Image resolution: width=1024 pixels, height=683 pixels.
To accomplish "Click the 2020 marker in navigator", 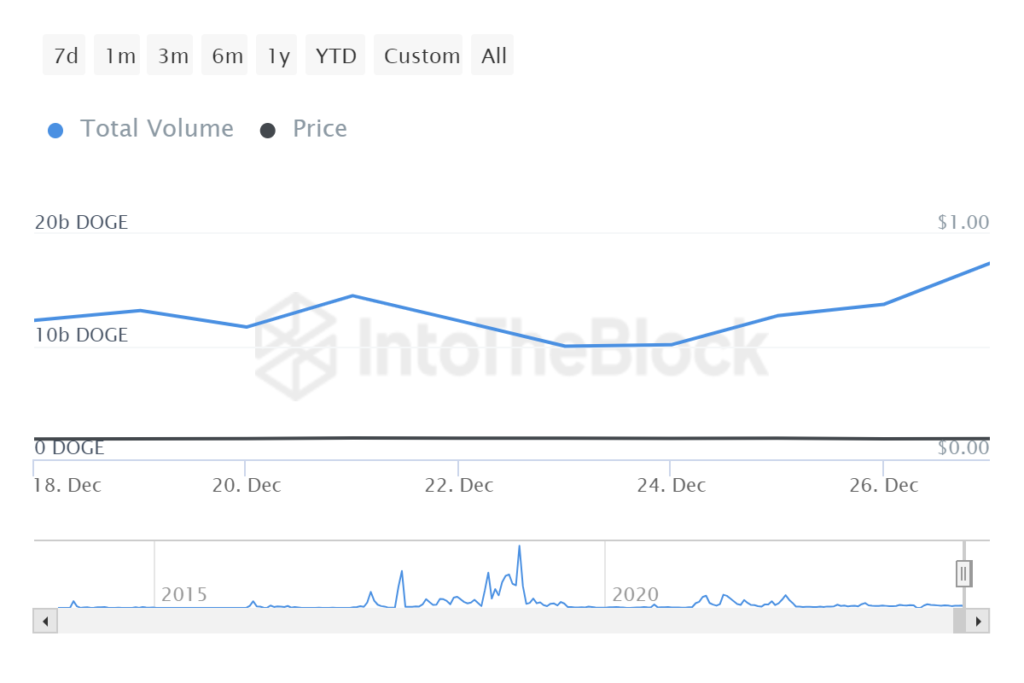I will tap(635, 595).
